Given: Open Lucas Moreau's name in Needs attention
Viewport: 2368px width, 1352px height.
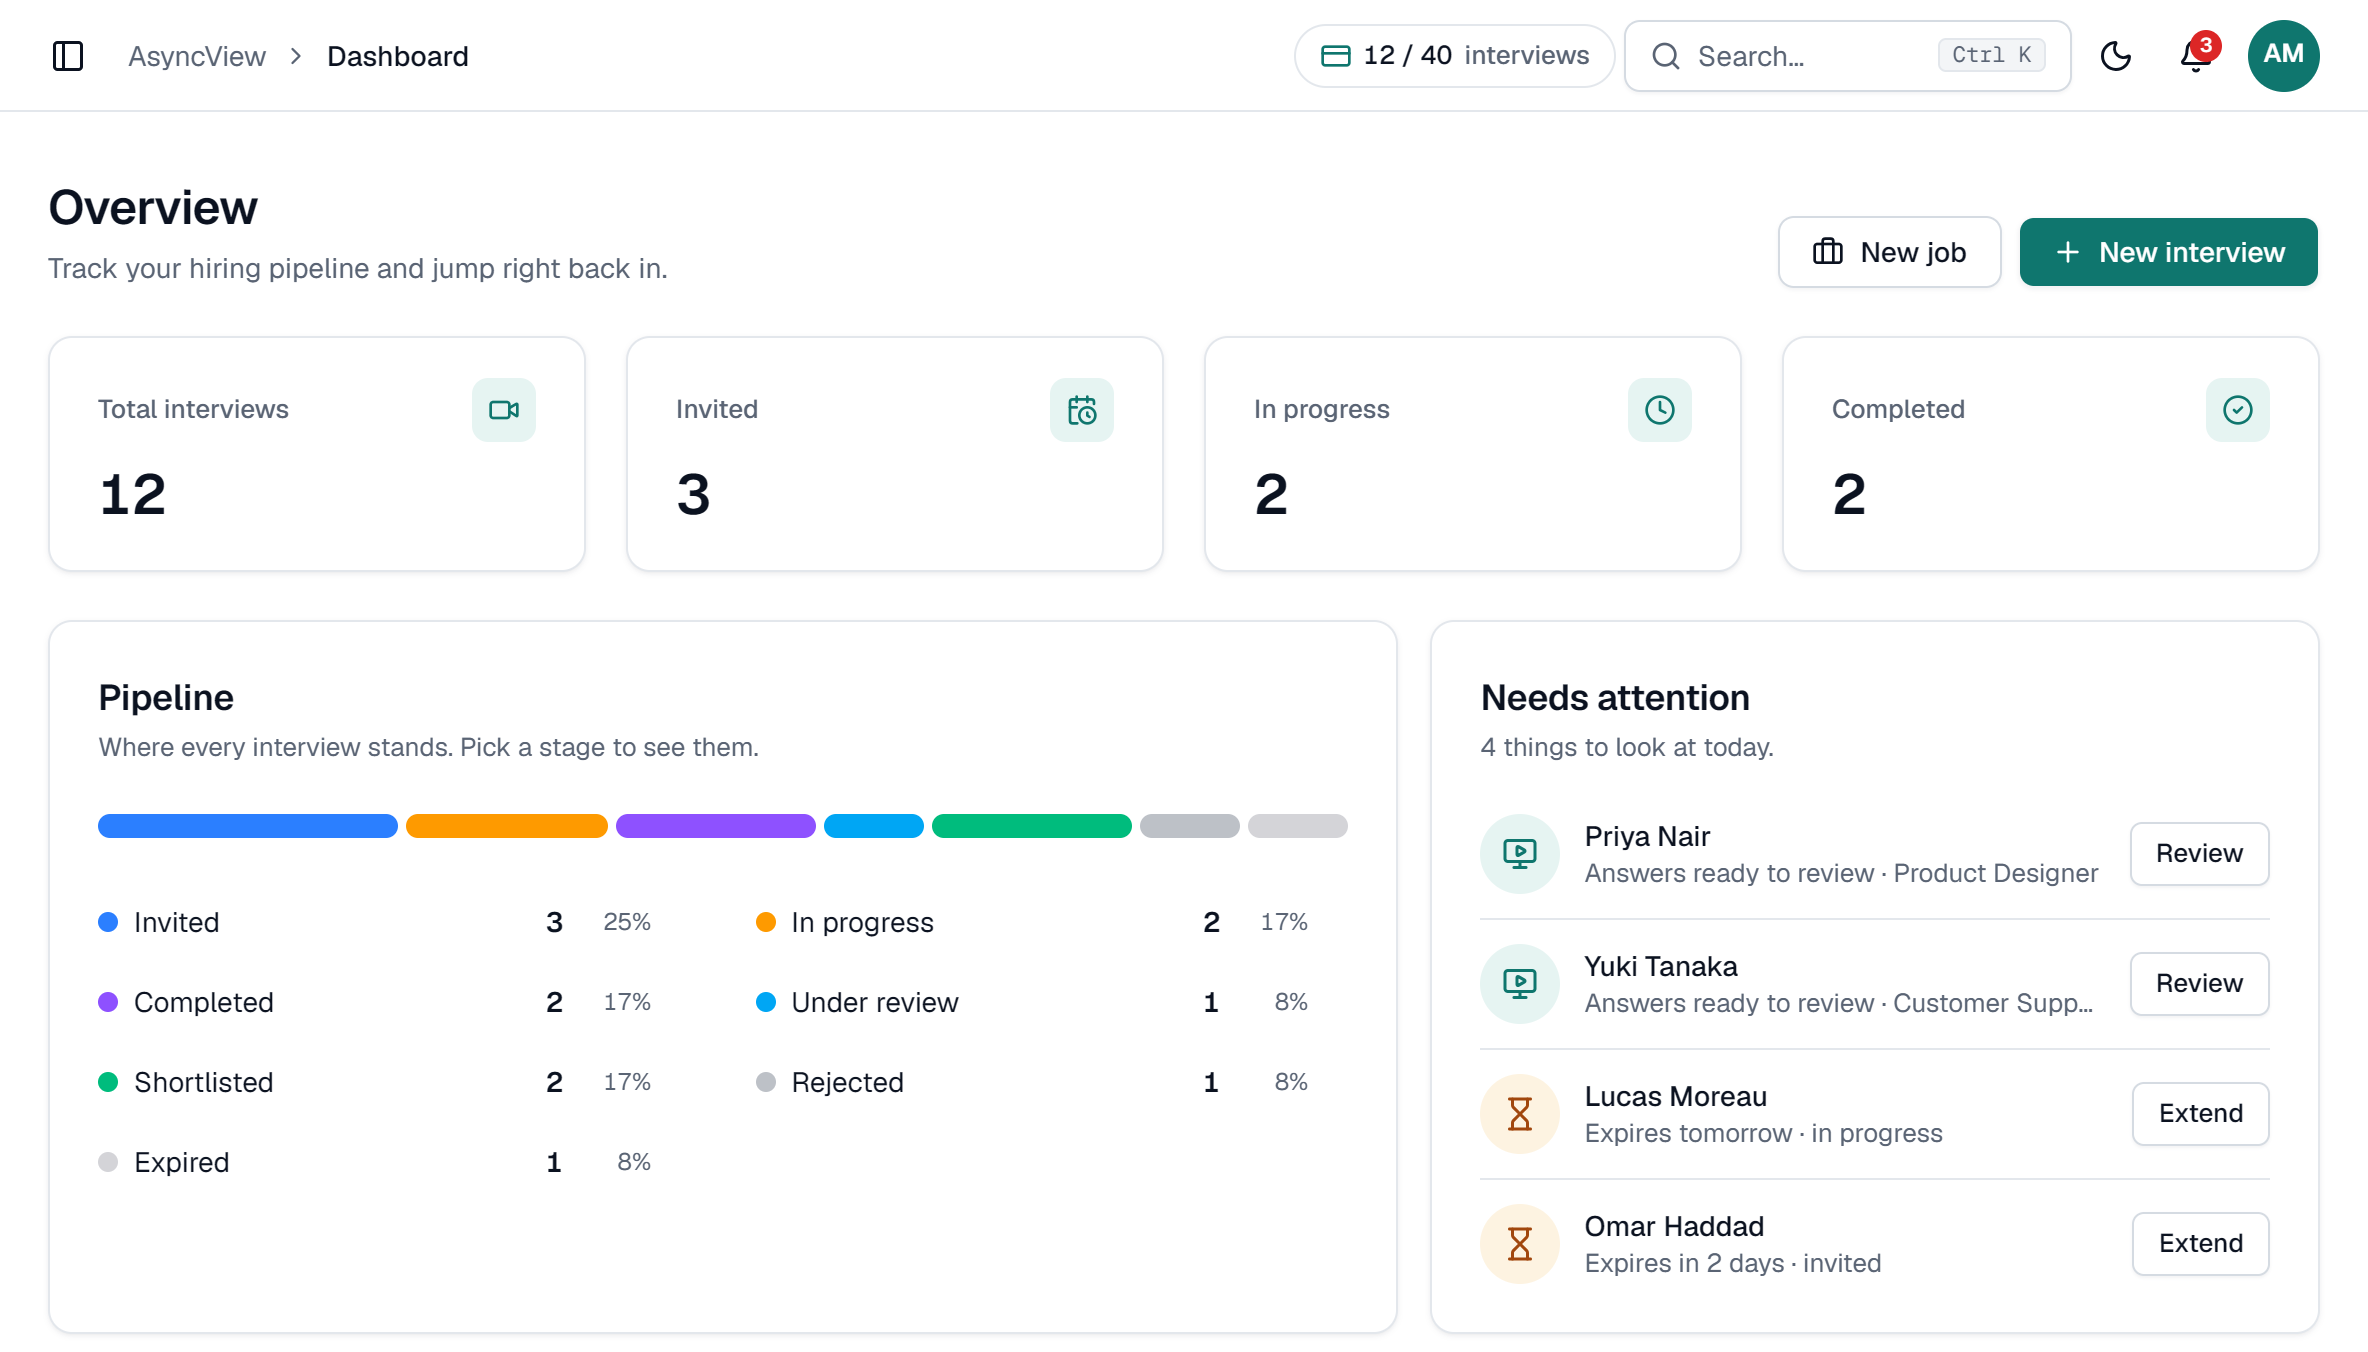Looking at the screenshot, I should pyautogui.click(x=1676, y=1096).
